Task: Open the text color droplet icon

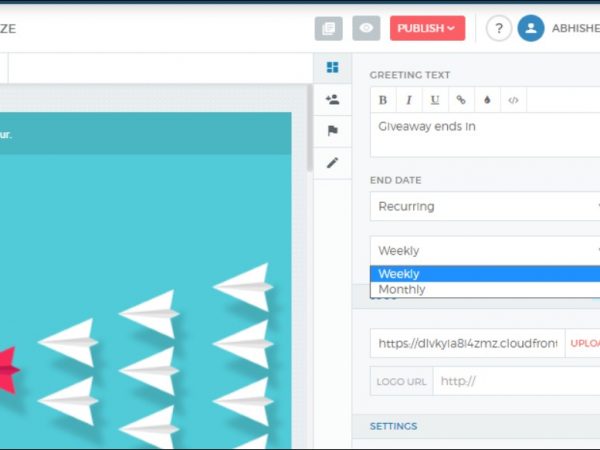Action: (487, 100)
